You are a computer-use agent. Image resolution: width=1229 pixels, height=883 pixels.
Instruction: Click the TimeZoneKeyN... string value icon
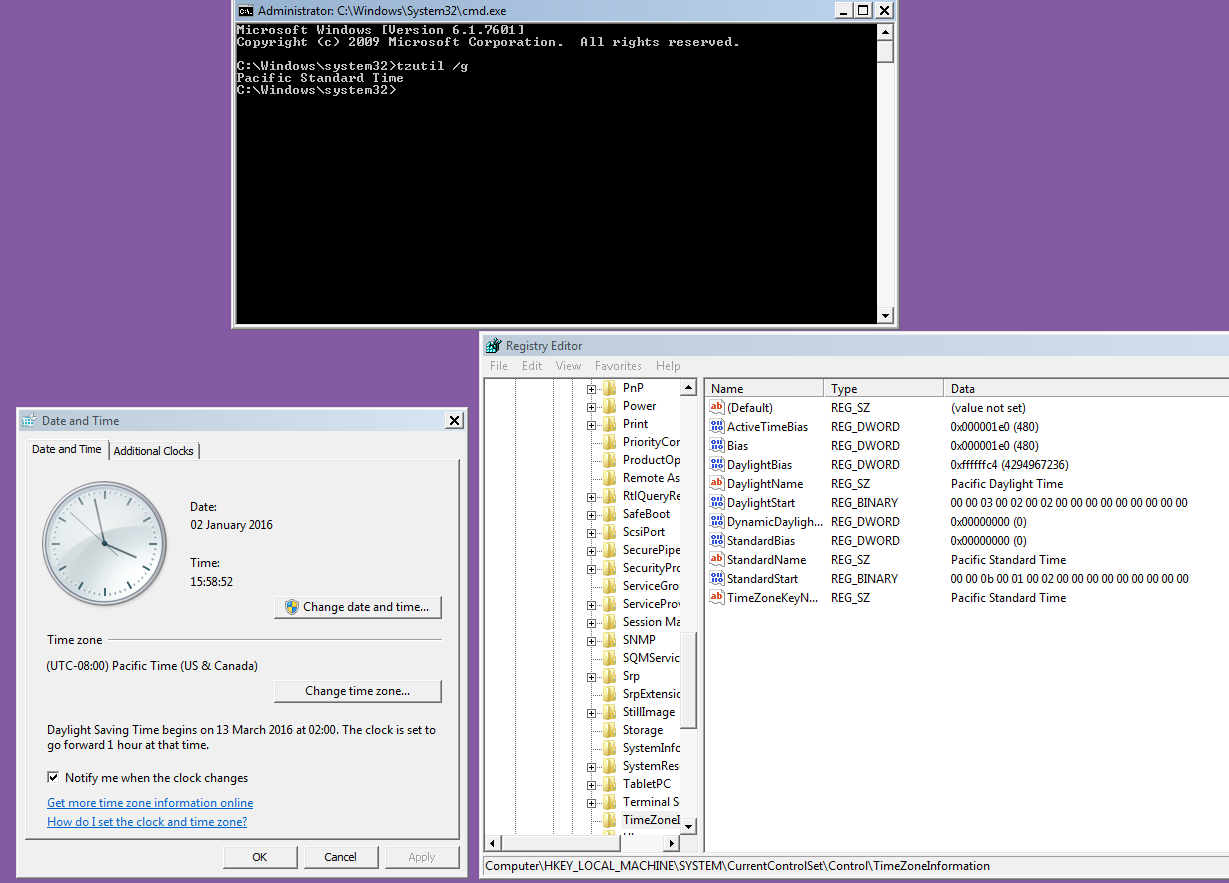(716, 597)
